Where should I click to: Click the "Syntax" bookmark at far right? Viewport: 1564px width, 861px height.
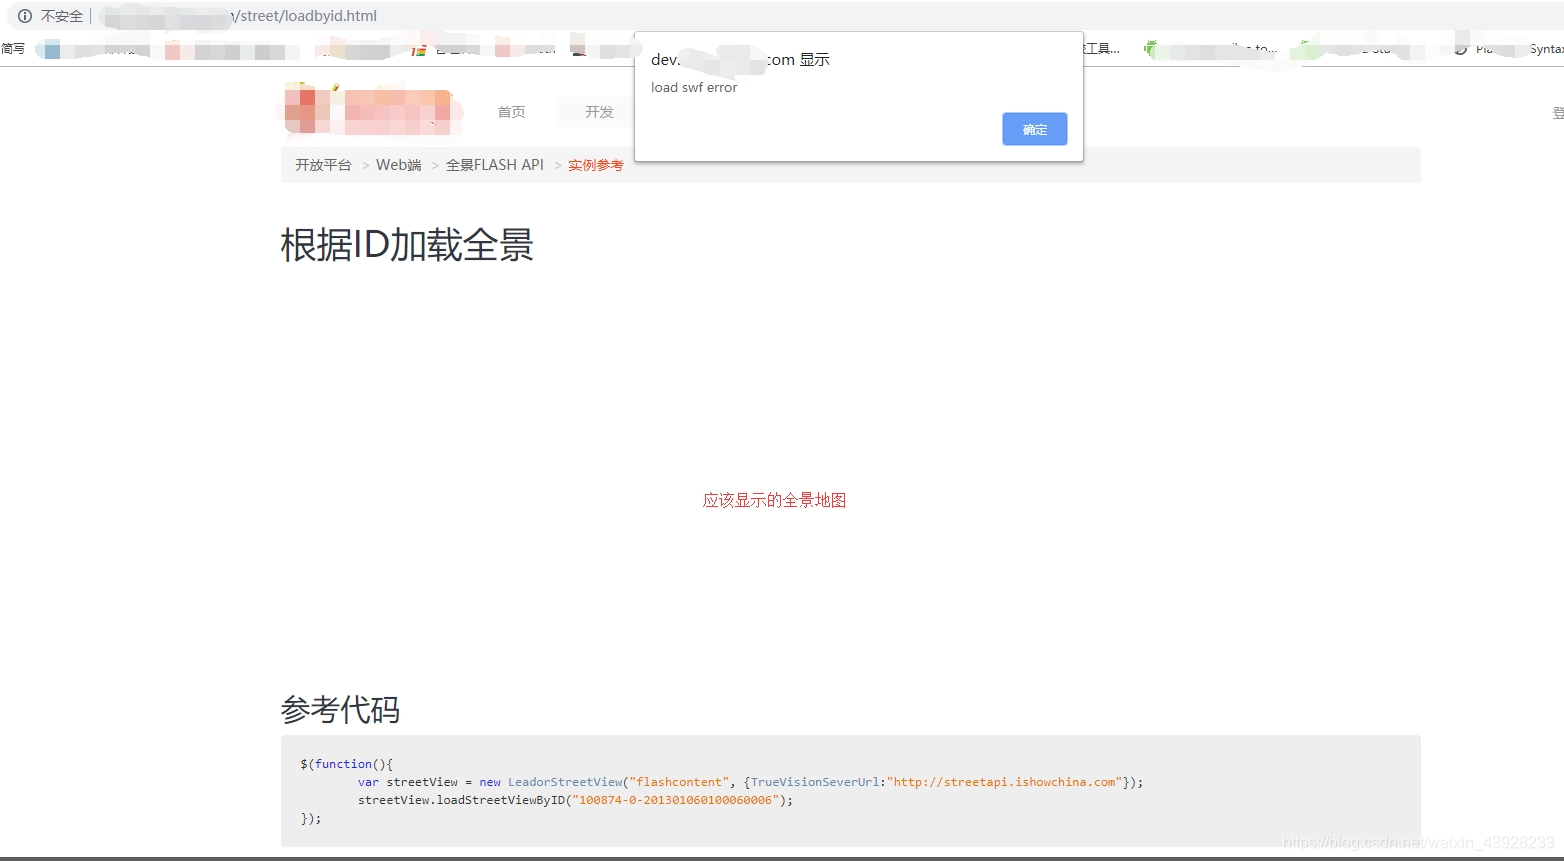pyautogui.click(x=1547, y=47)
